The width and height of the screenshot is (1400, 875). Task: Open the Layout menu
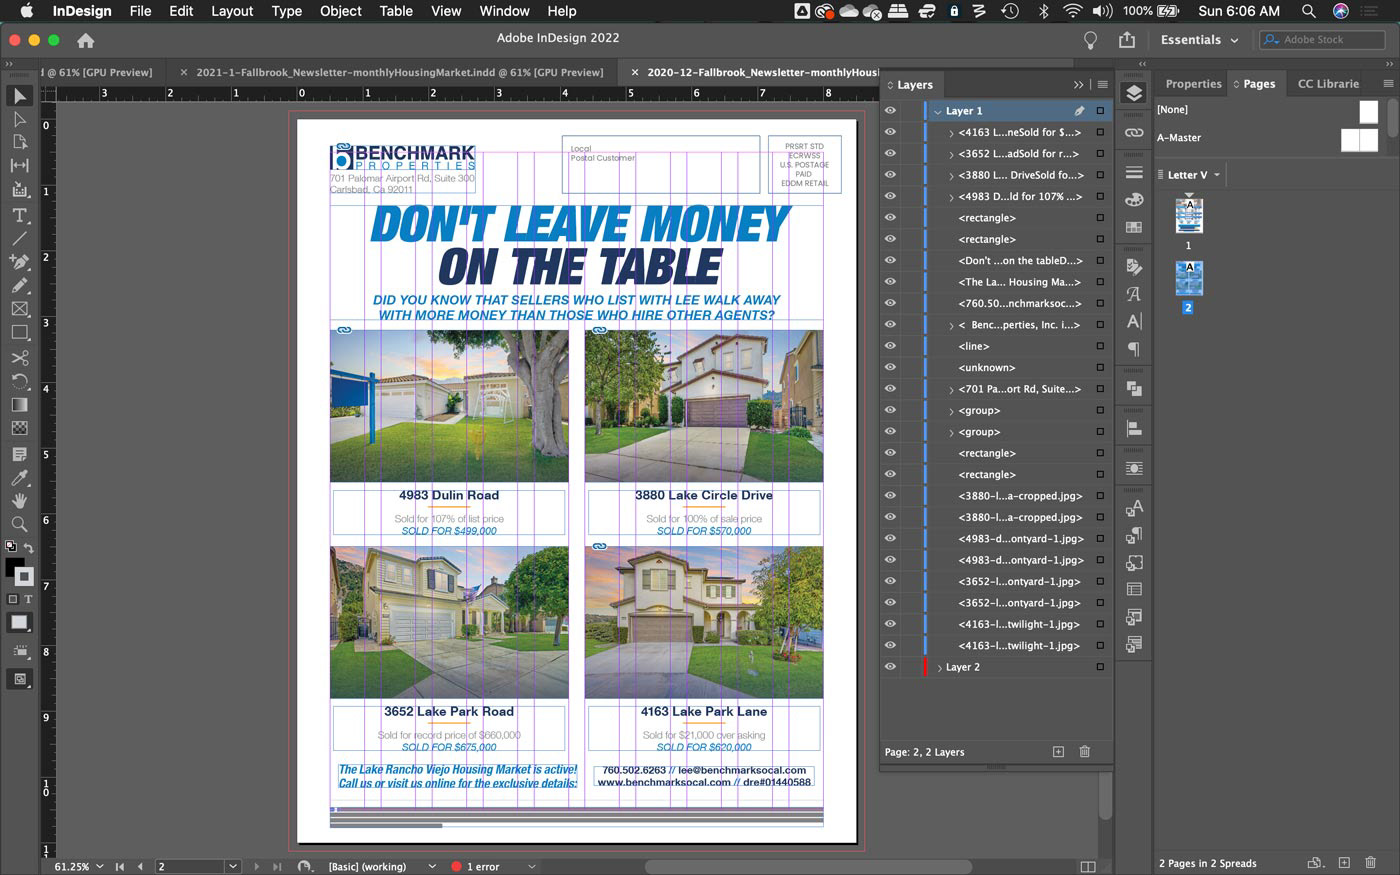[x=232, y=11]
